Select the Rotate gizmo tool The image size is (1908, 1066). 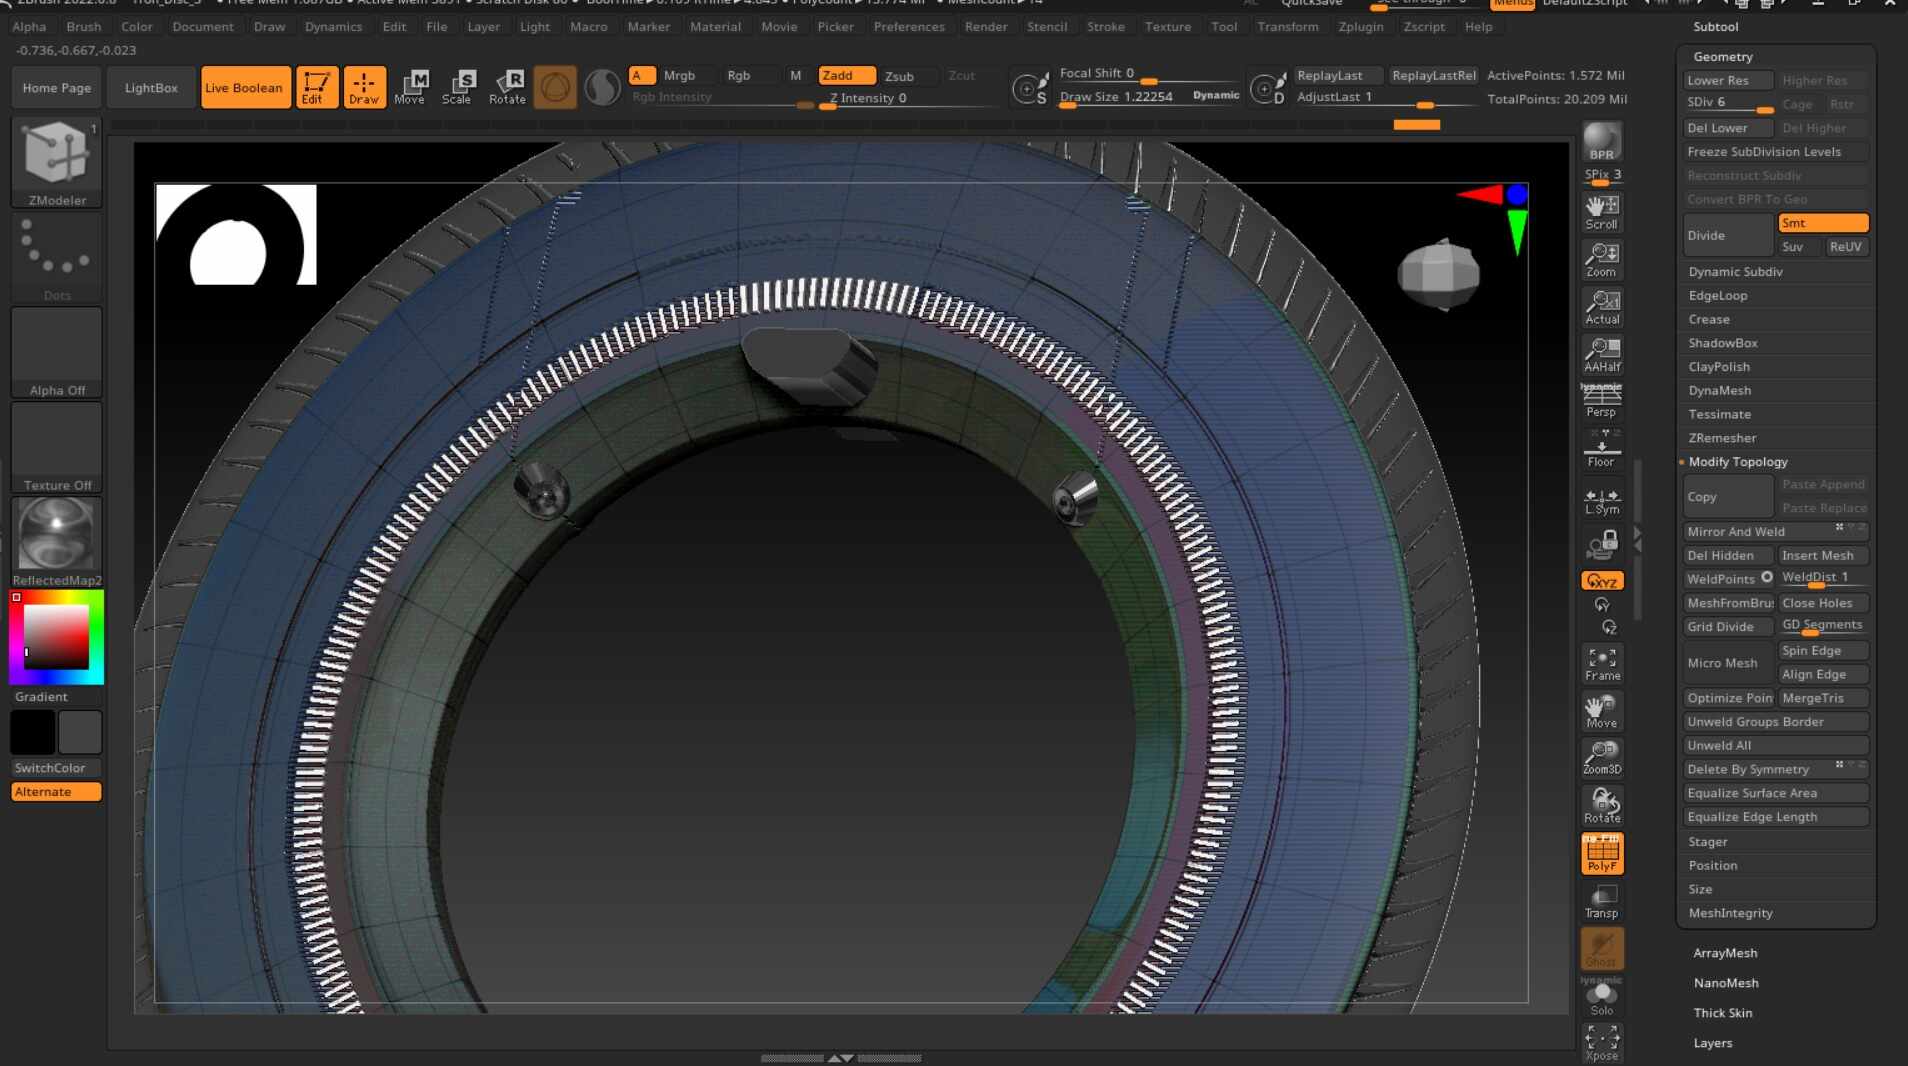[507, 87]
